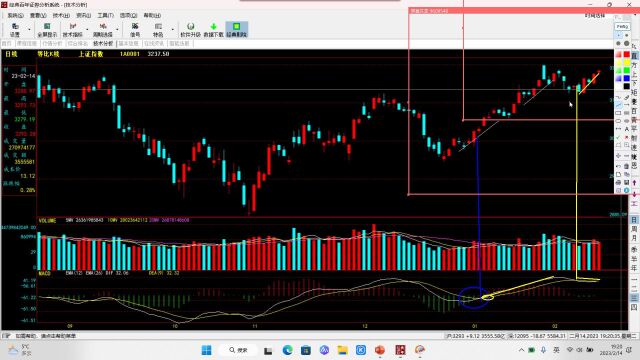The width and height of the screenshot is (640, 360).
Task: Switch chart period to 周 weekly
Action: click(634, 229)
